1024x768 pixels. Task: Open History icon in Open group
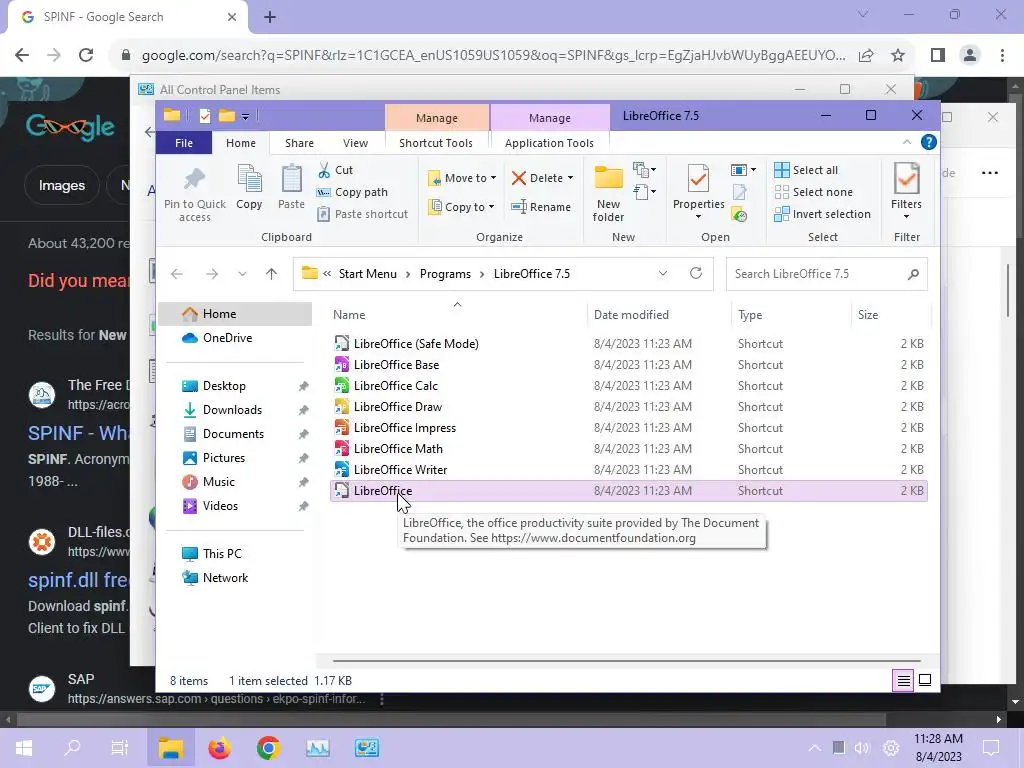[x=739, y=215]
